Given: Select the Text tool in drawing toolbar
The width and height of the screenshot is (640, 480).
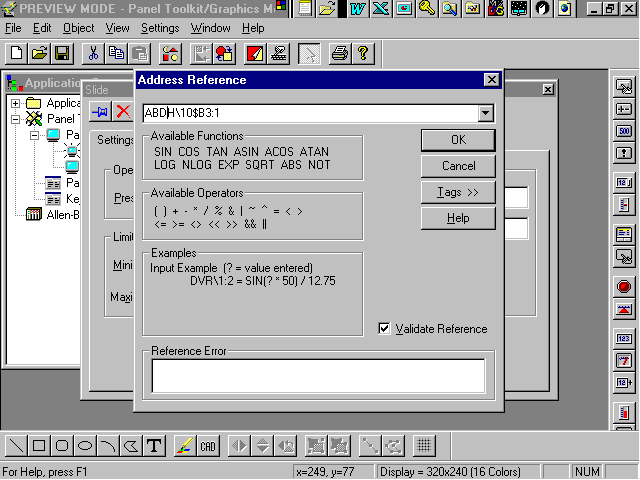Looking at the screenshot, I should tap(155, 446).
